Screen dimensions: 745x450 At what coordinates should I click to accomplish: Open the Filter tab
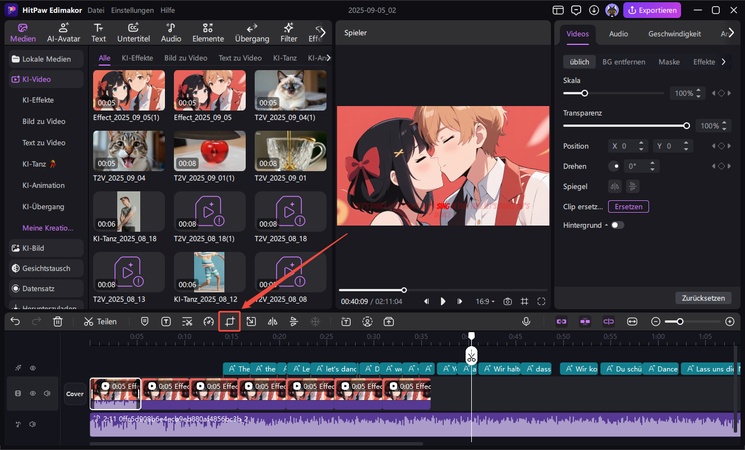pos(288,33)
